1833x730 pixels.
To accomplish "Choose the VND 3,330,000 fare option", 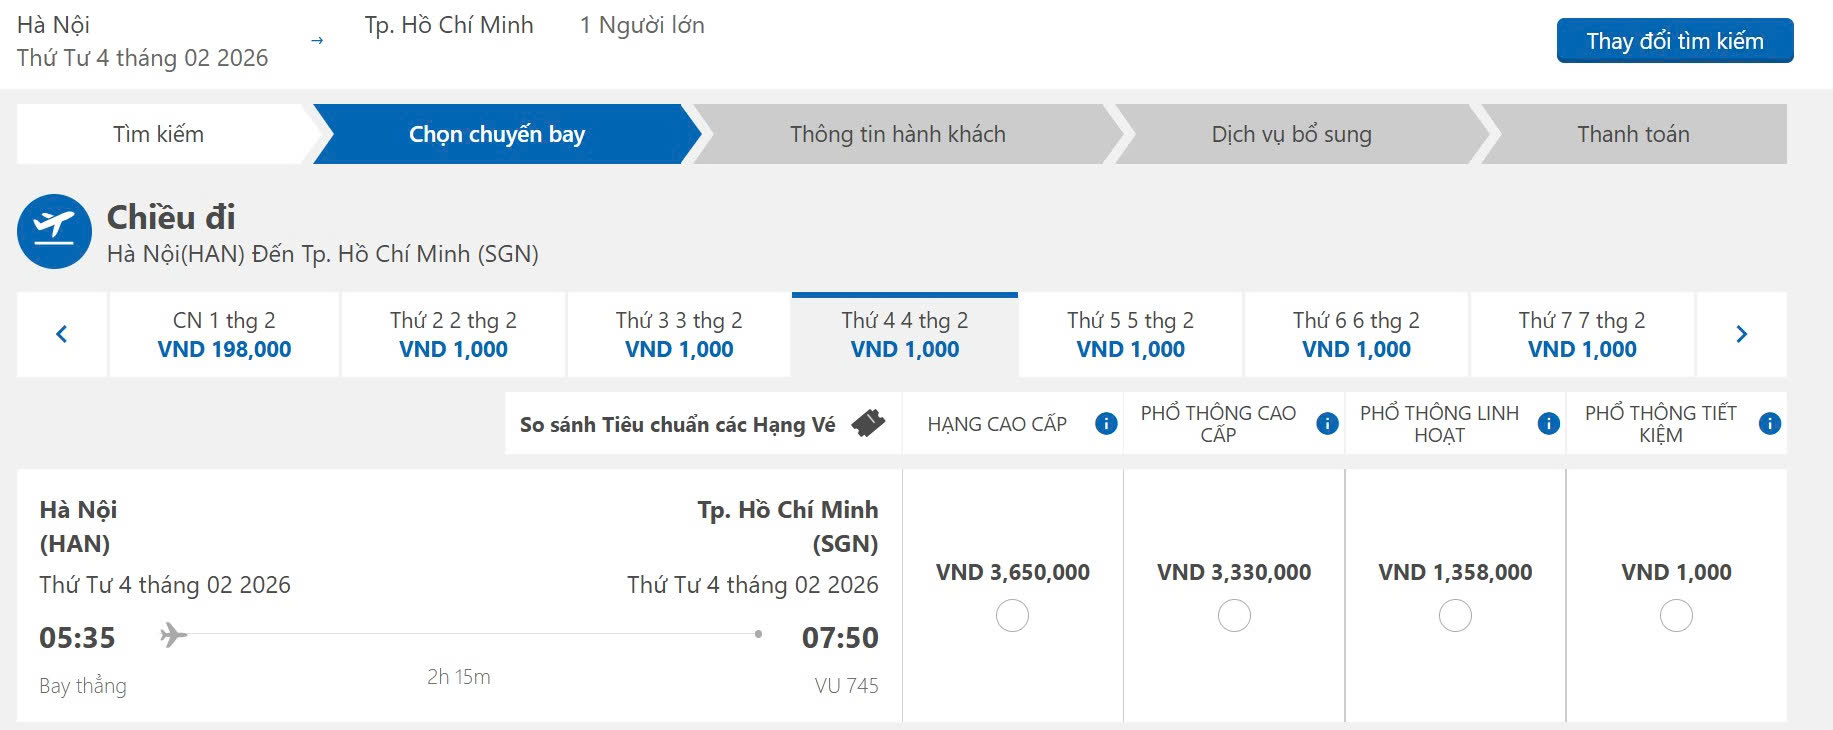I will point(1234,615).
